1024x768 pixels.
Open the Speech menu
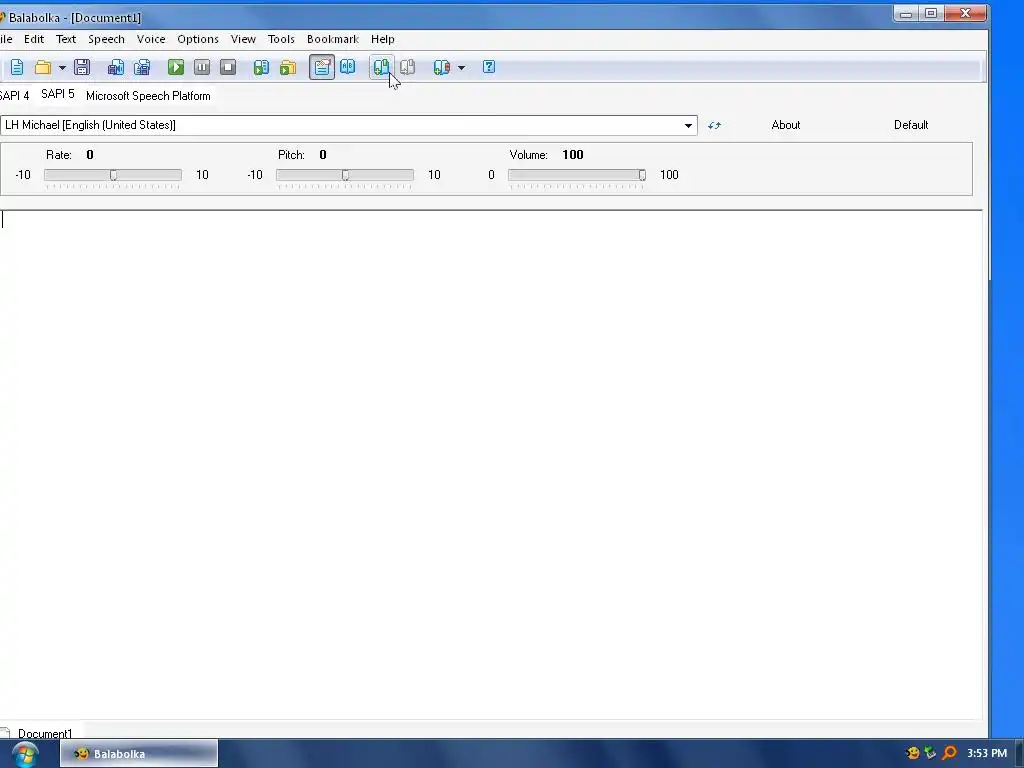tap(106, 39)
